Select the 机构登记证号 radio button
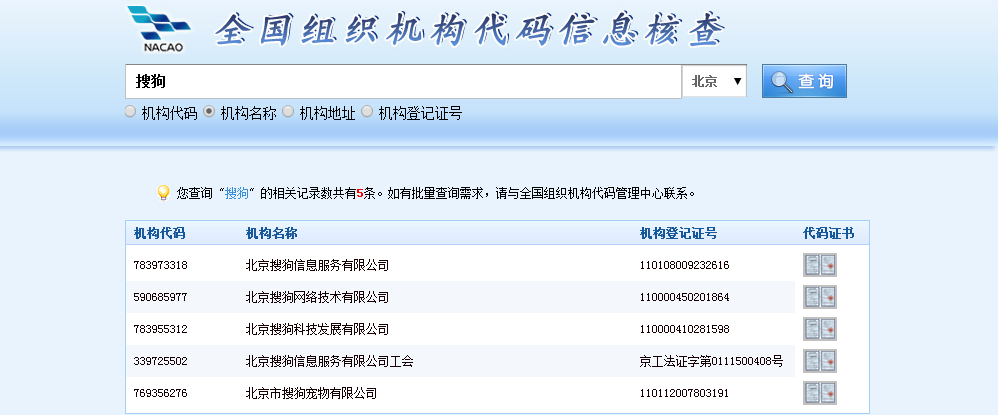Viewport: 998px width, 415px height. tap(367, 112)
